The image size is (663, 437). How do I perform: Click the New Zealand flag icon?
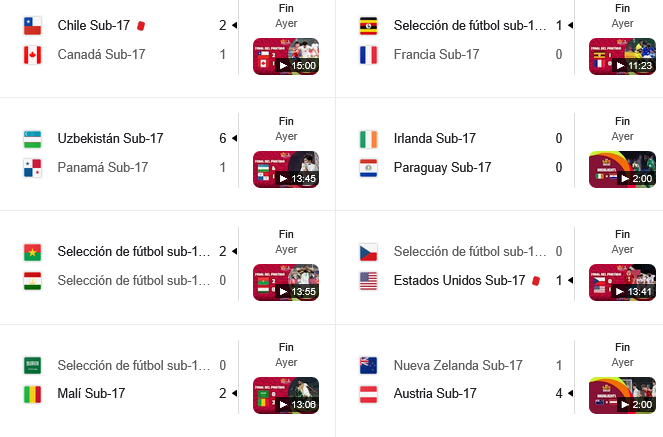click(x=368, y=365)
